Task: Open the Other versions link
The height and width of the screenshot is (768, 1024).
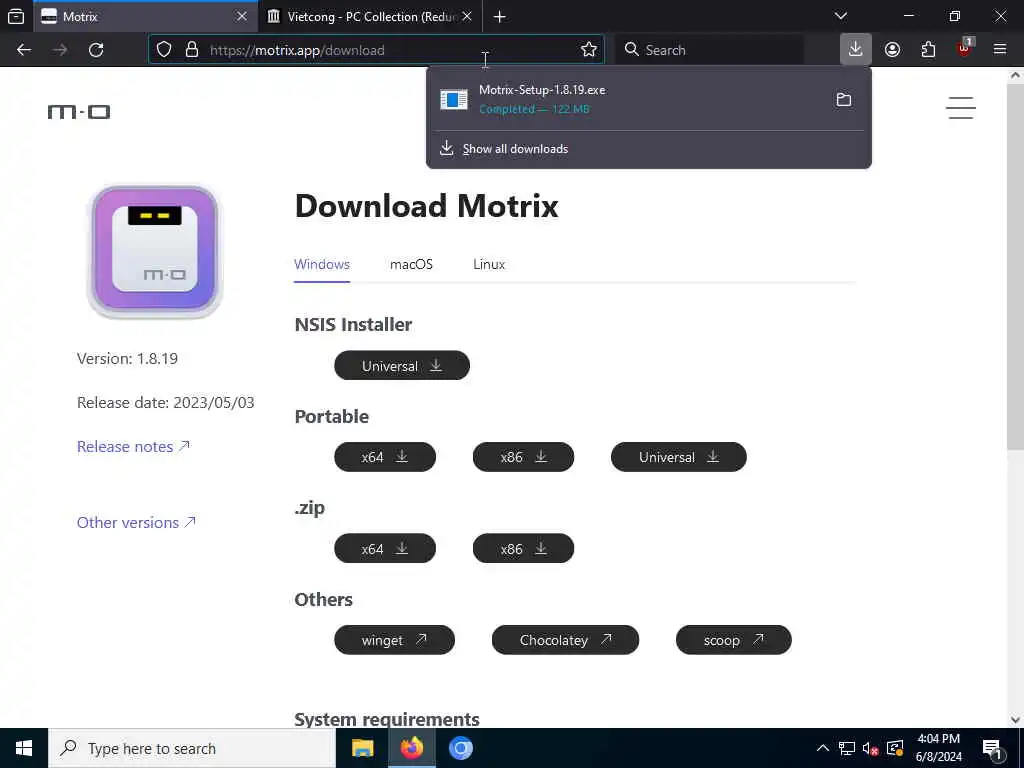Action: point(136,522)
